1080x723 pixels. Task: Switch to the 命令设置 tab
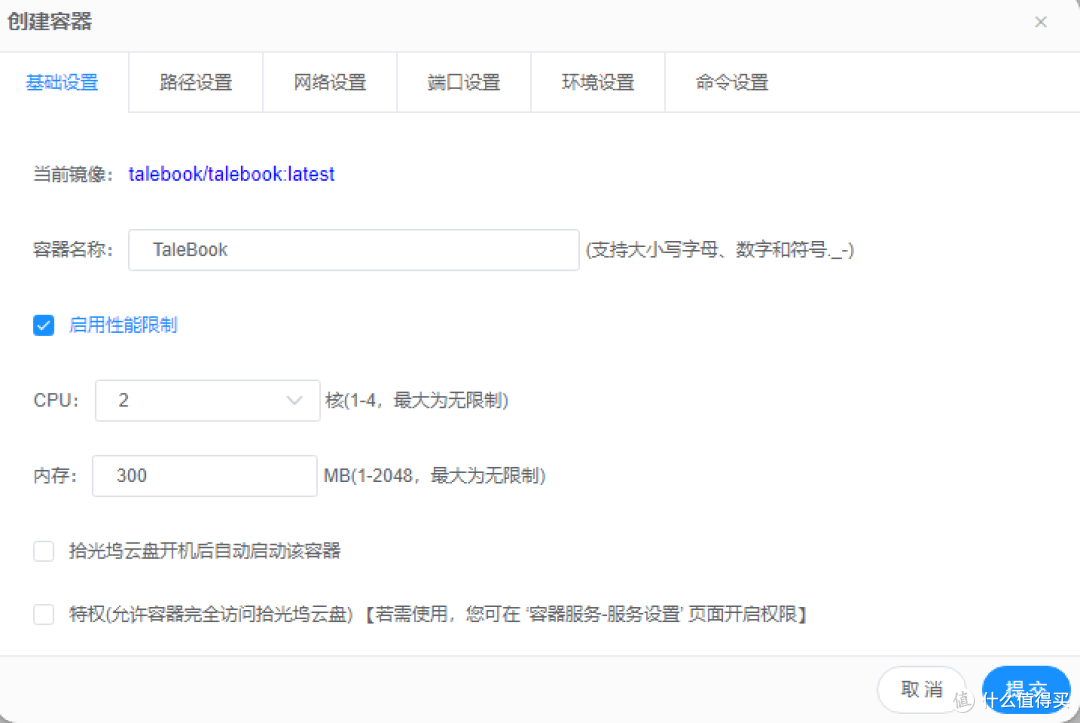click(731, 83)
